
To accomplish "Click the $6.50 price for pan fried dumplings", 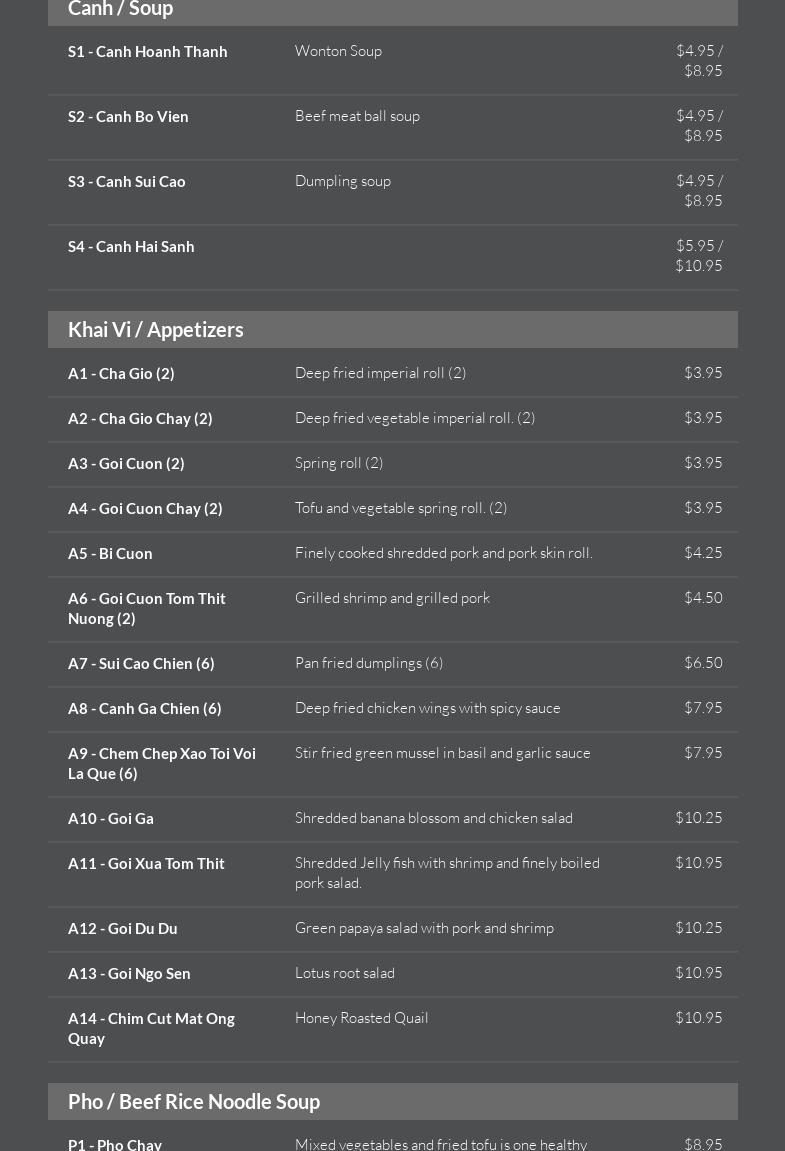I will click(703, 663).
